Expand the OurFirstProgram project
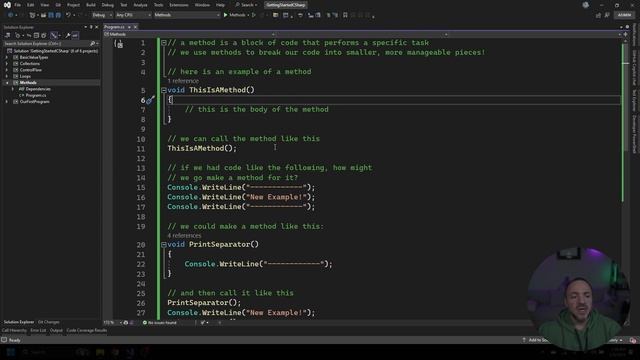This screenshot has width=640, height=360. tap(7, 102)
